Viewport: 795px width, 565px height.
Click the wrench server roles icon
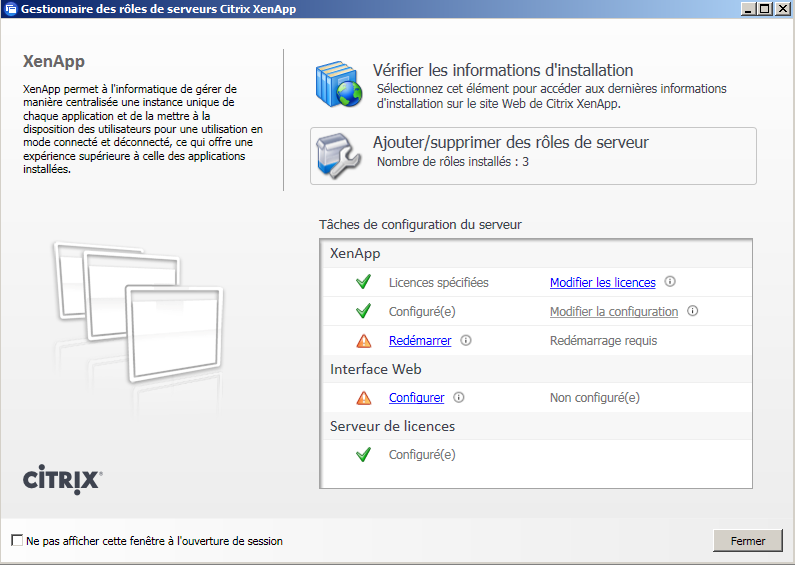(x=338, y=156)
